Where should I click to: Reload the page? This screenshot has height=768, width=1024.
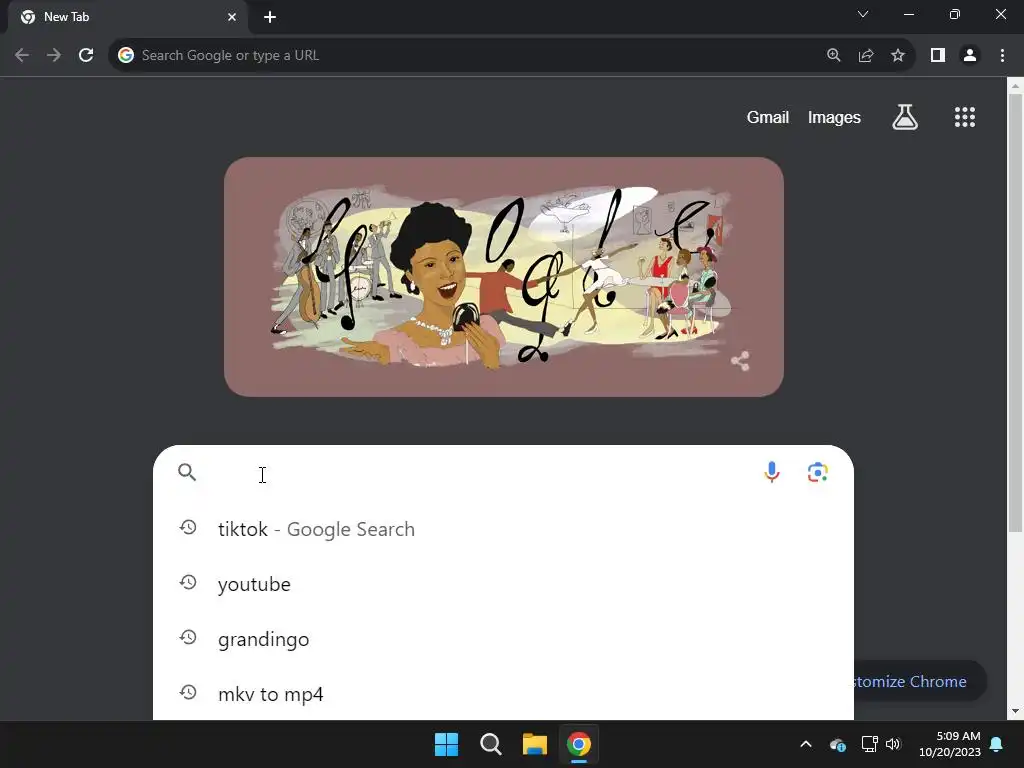tap(86, 56)
